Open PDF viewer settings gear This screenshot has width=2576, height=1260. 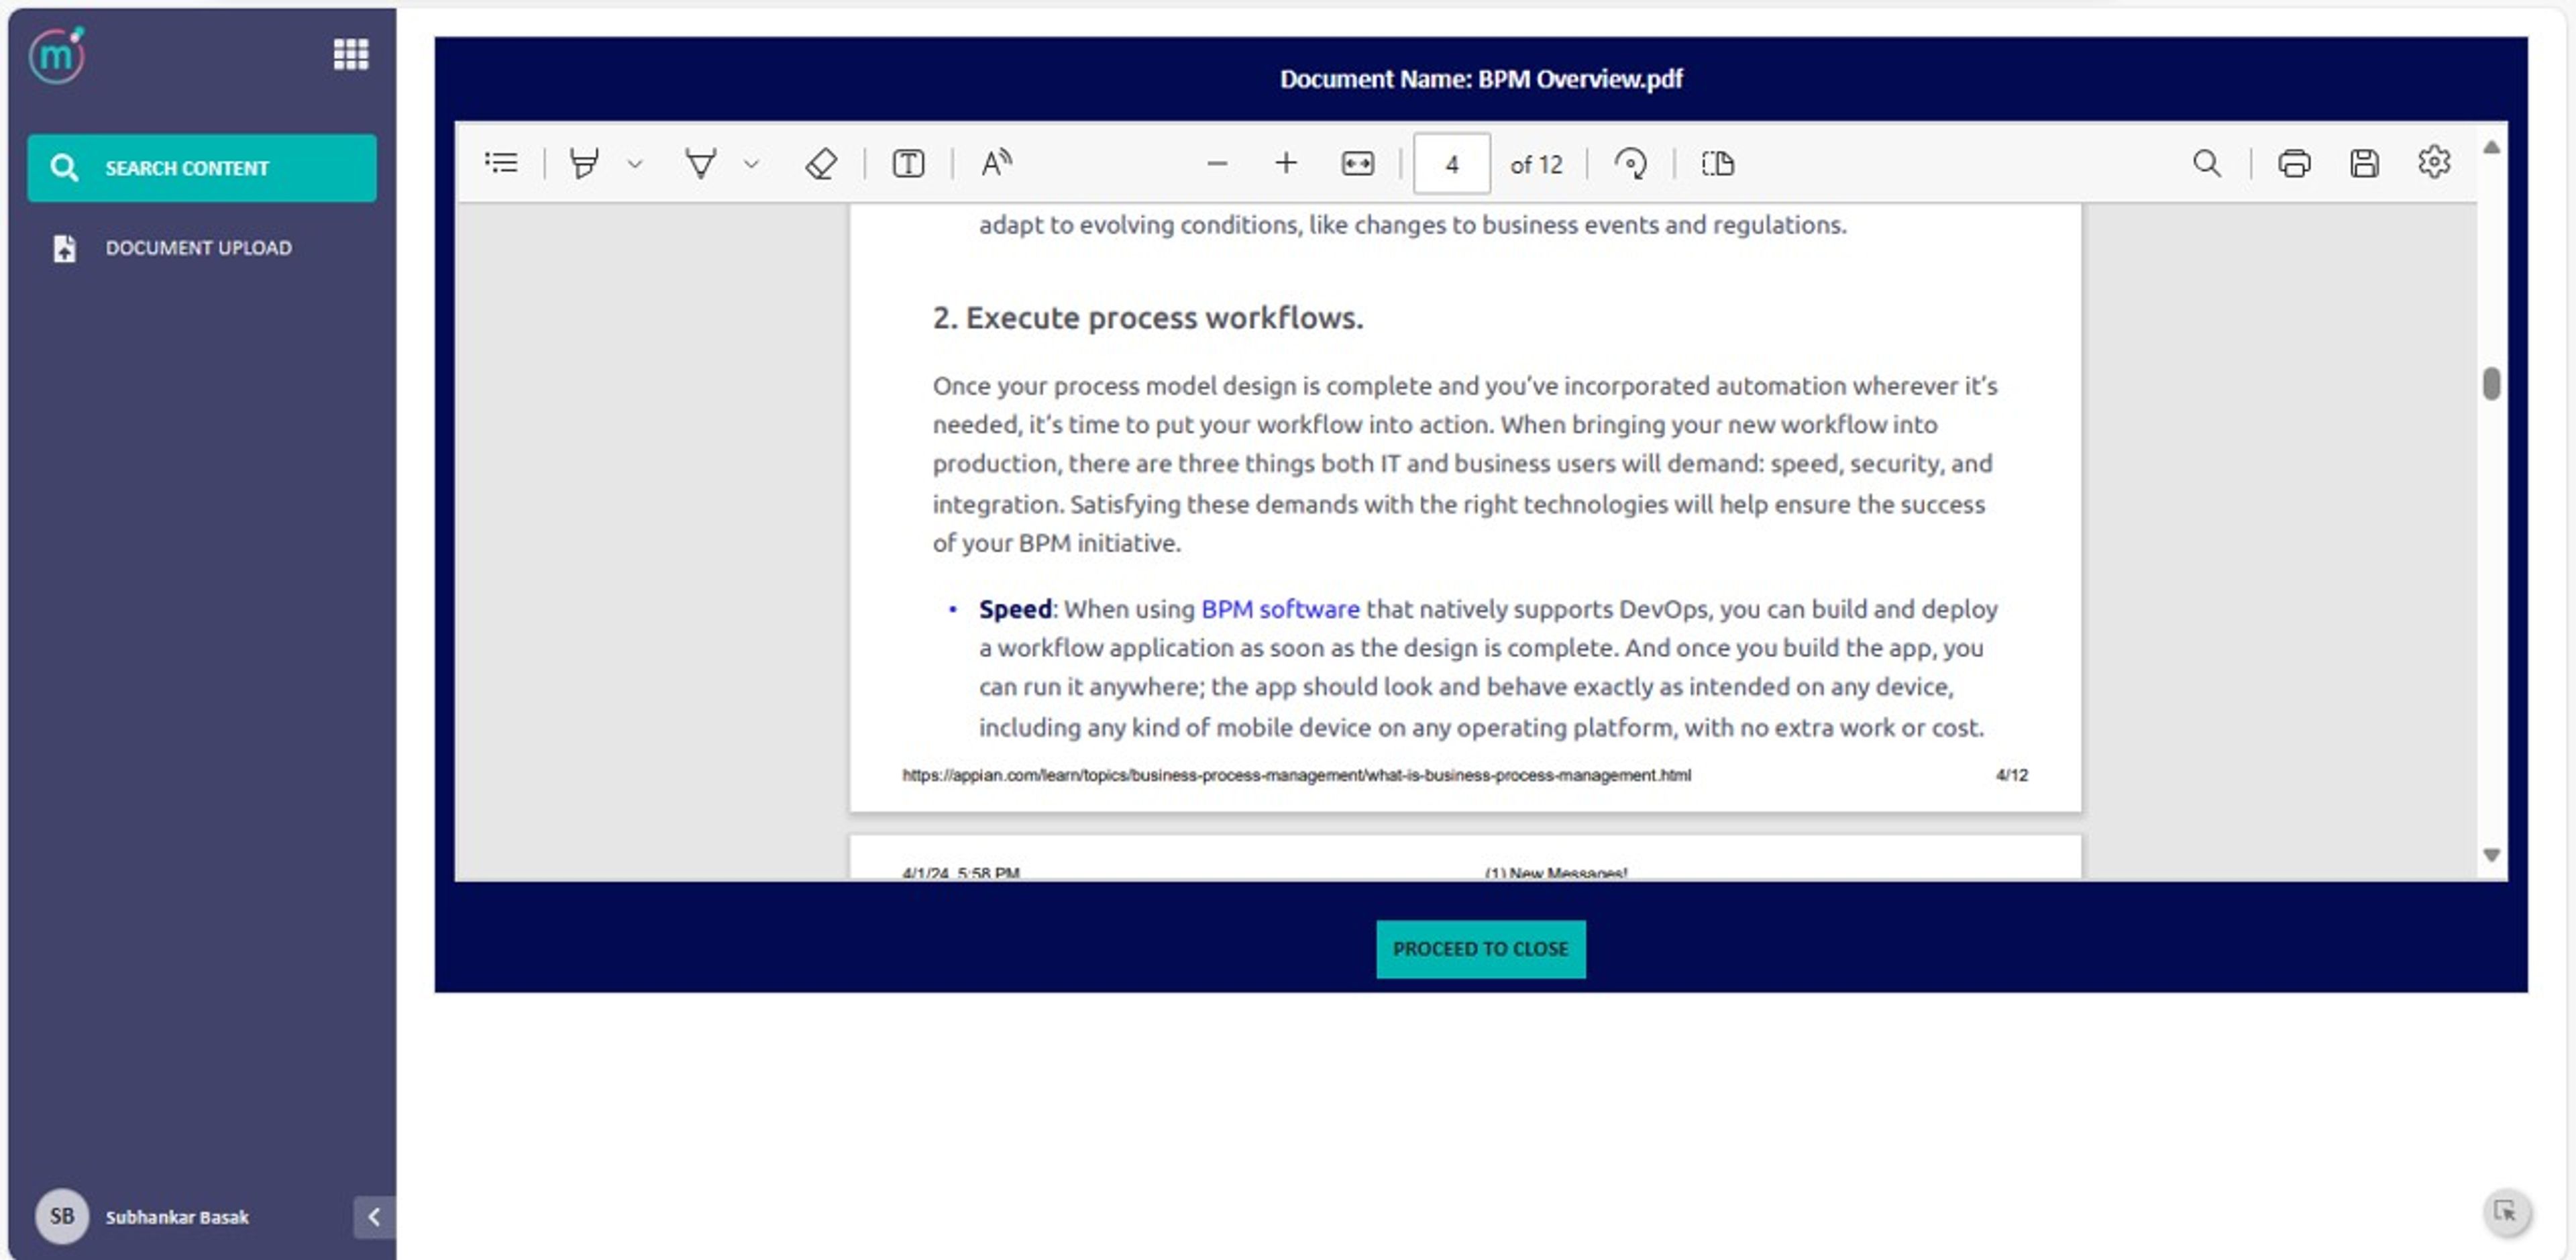pos(2434,162)
